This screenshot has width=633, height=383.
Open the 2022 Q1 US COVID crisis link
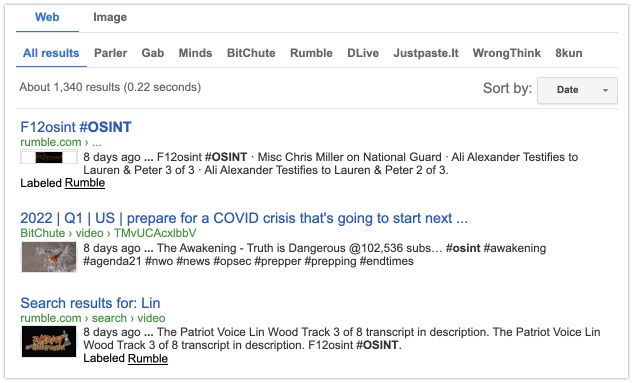click(244, 218)
